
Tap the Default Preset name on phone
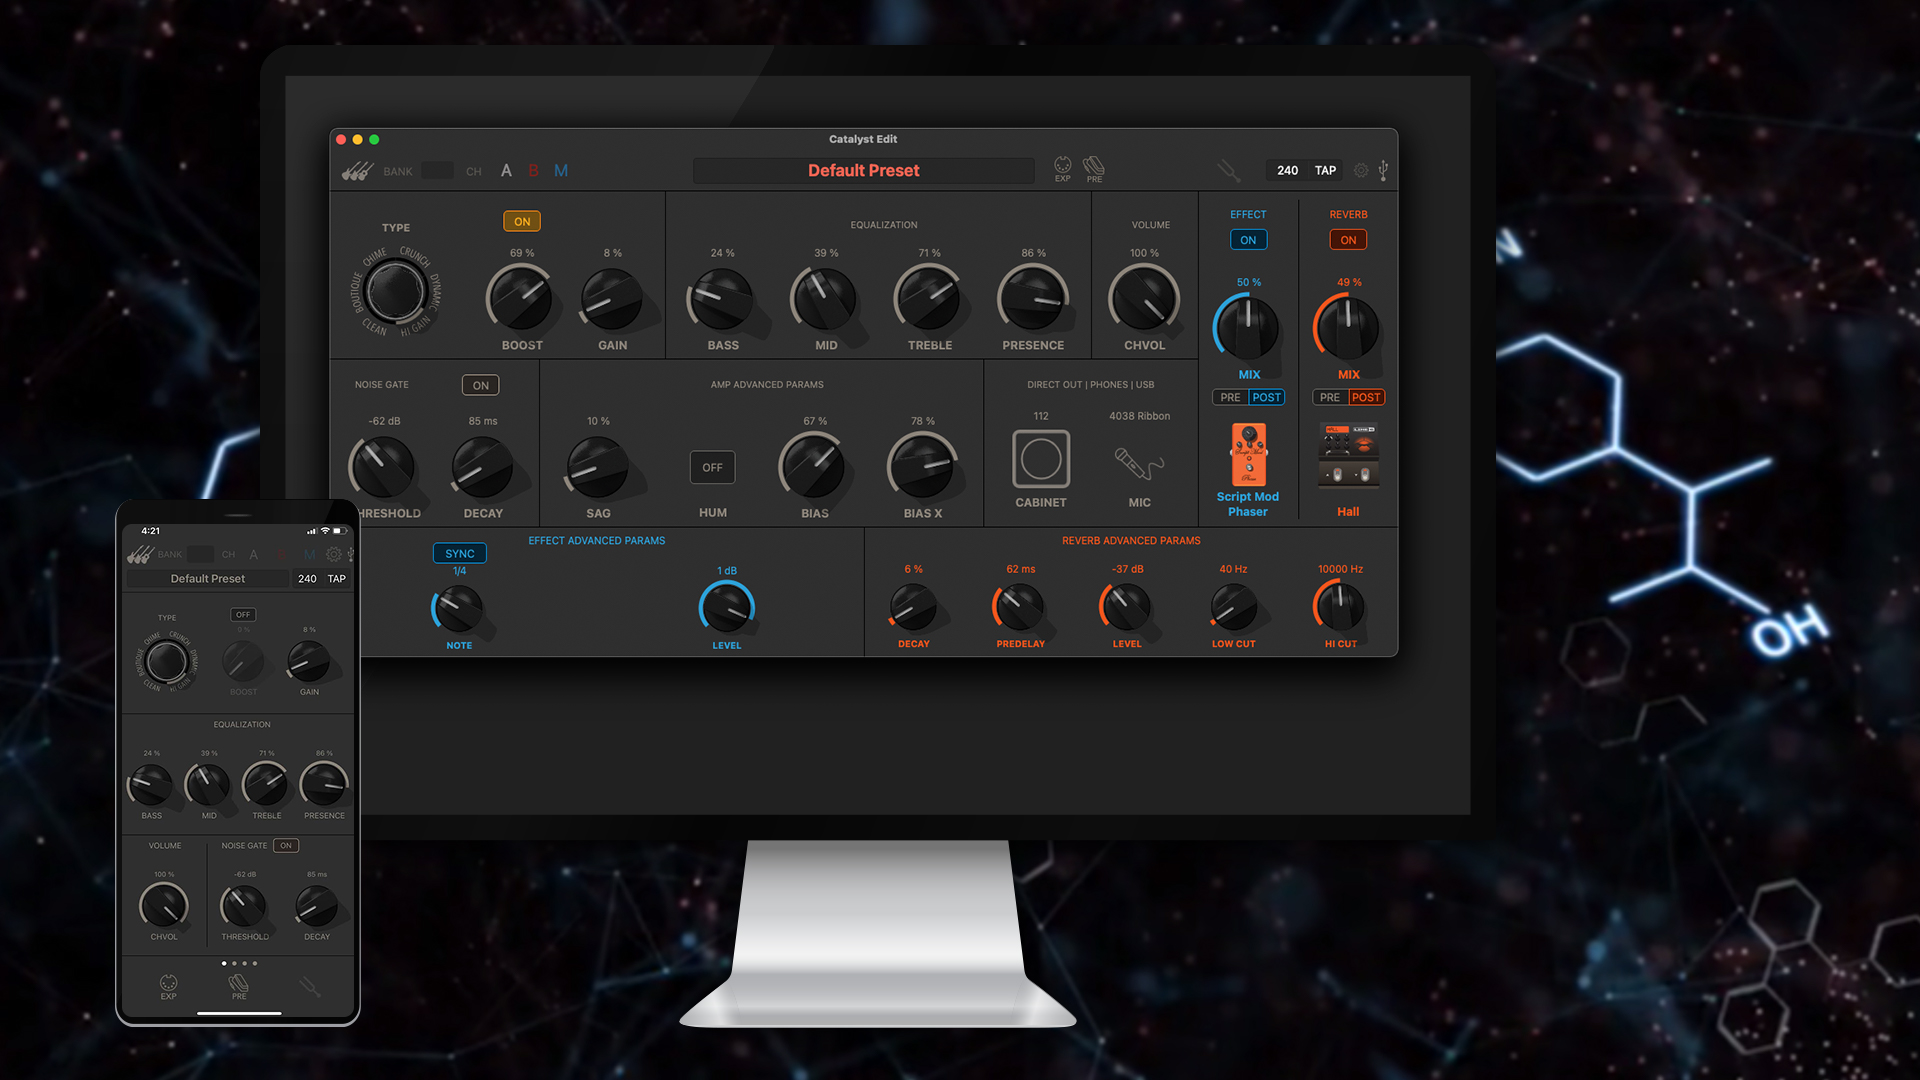pyautogui.click(x=207, y=579)
